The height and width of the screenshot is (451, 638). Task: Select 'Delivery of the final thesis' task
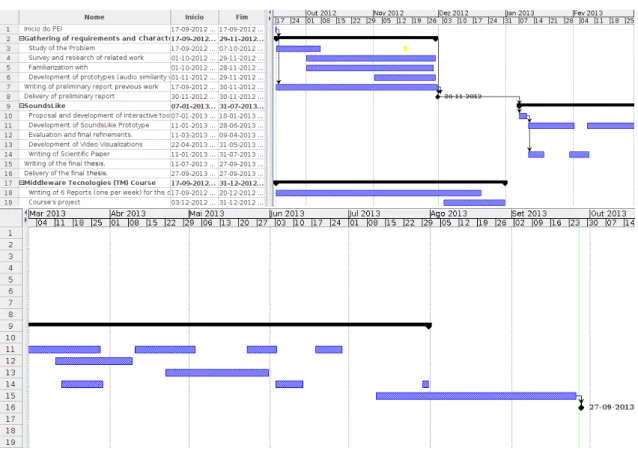pos(66,173)
